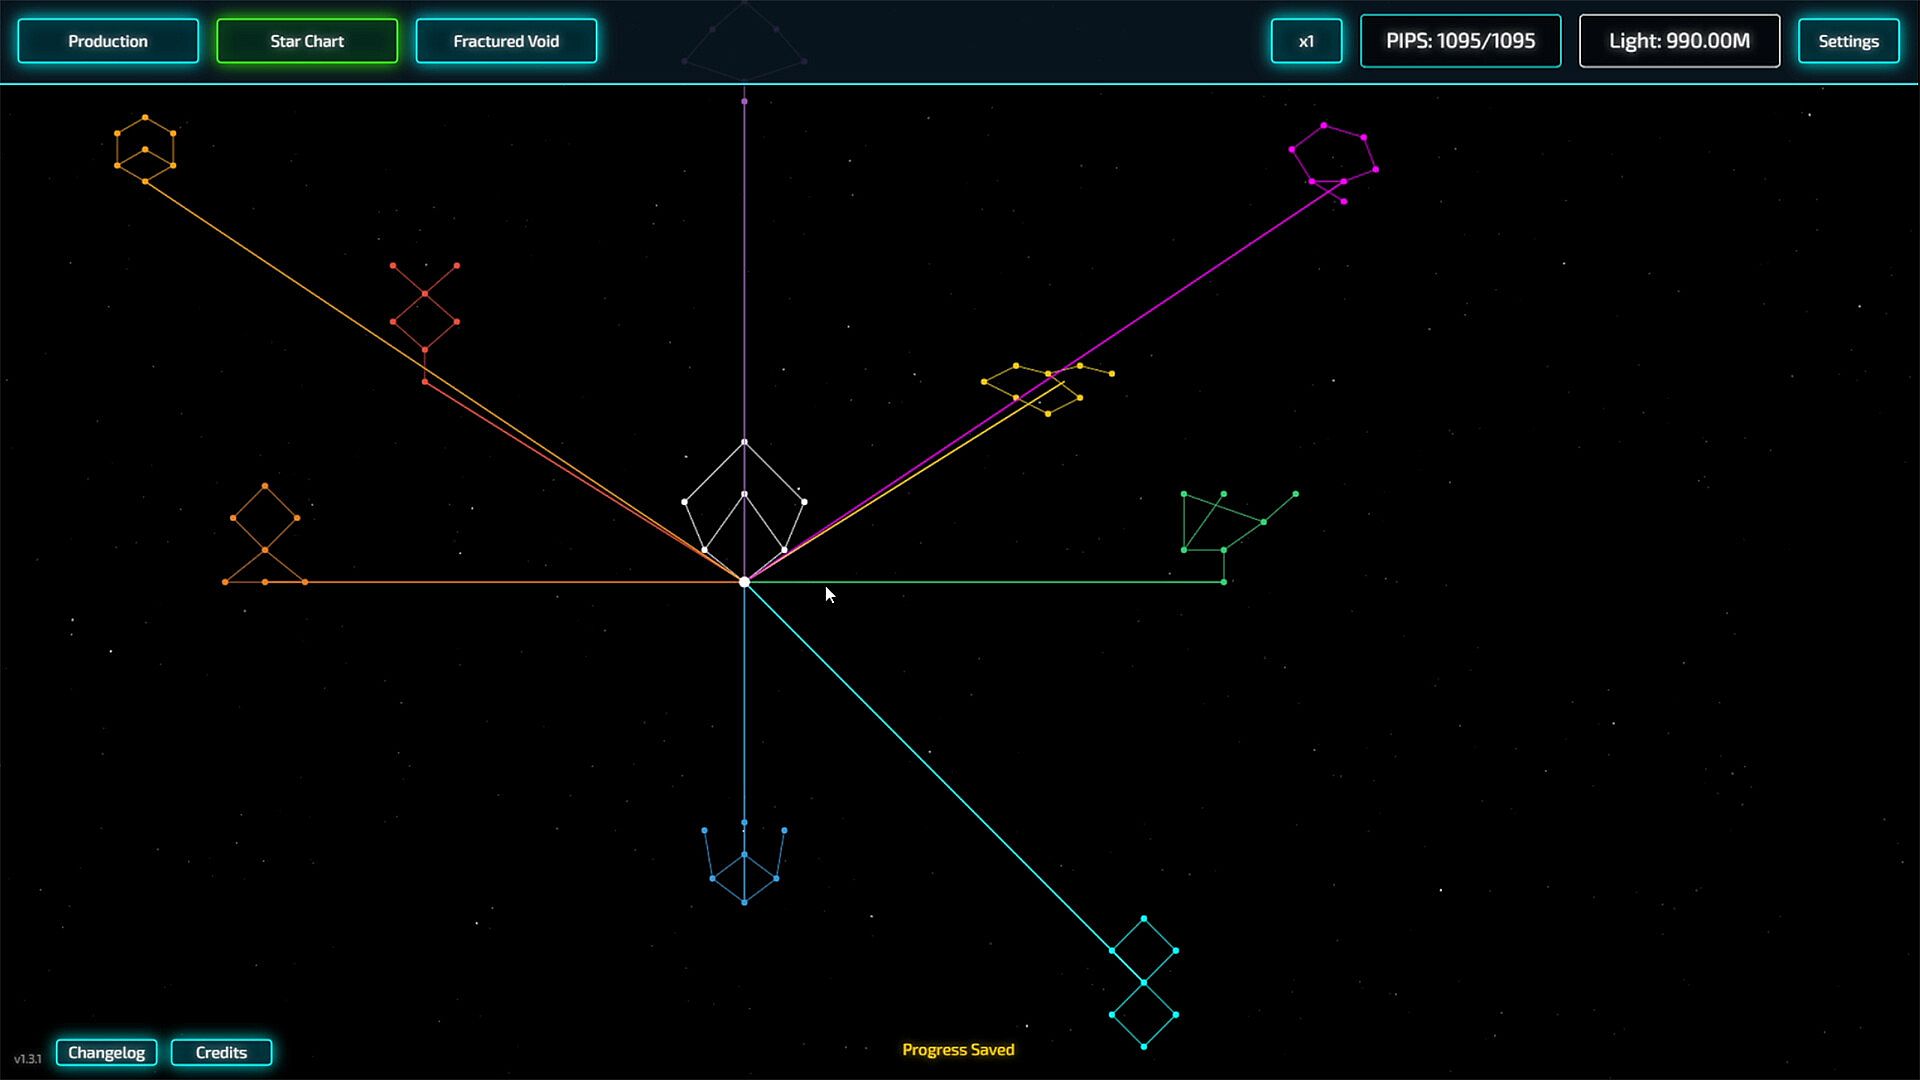Click the Light 990.00M display

[x=1679, y=41]
